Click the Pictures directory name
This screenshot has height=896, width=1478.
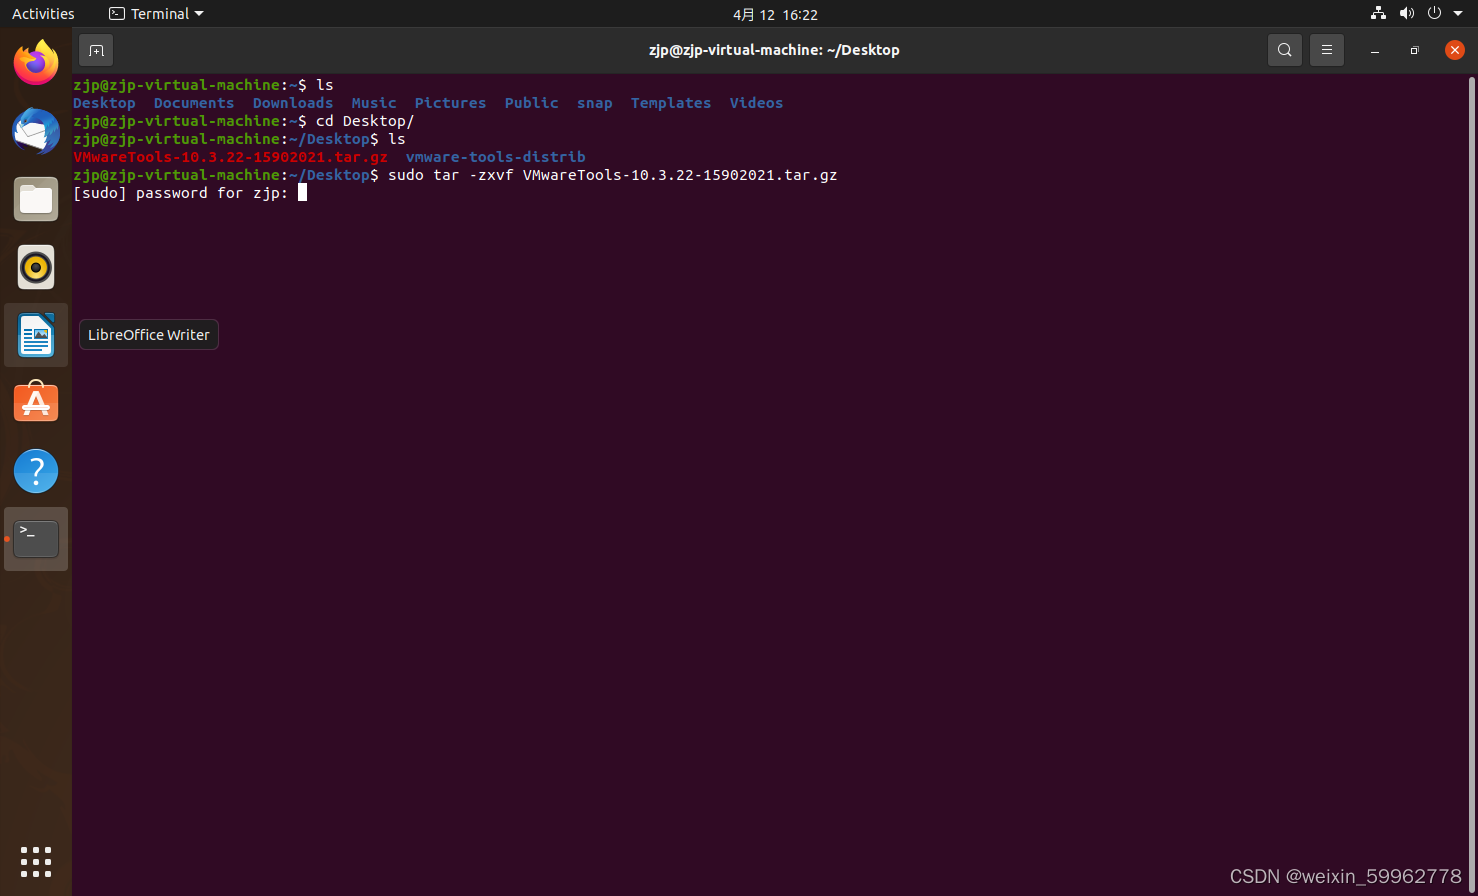point(450,103)
